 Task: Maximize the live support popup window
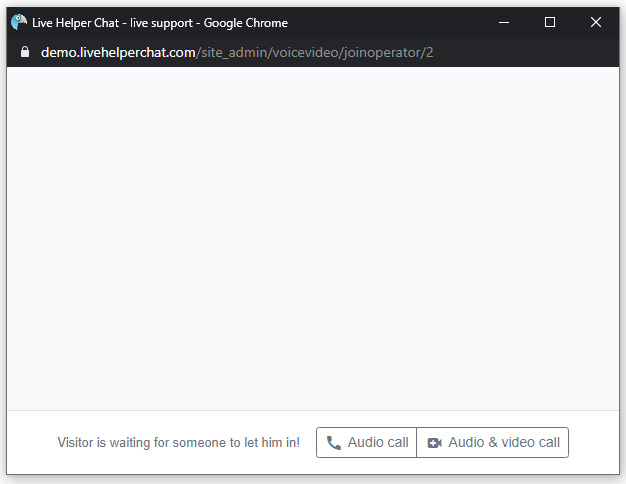pyautogui.click(x=550, y=22)
